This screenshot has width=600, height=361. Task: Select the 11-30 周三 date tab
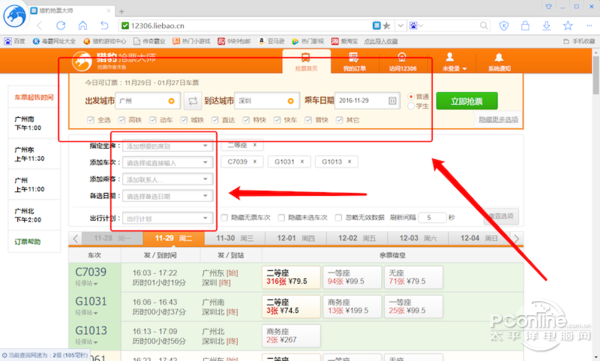235,238
